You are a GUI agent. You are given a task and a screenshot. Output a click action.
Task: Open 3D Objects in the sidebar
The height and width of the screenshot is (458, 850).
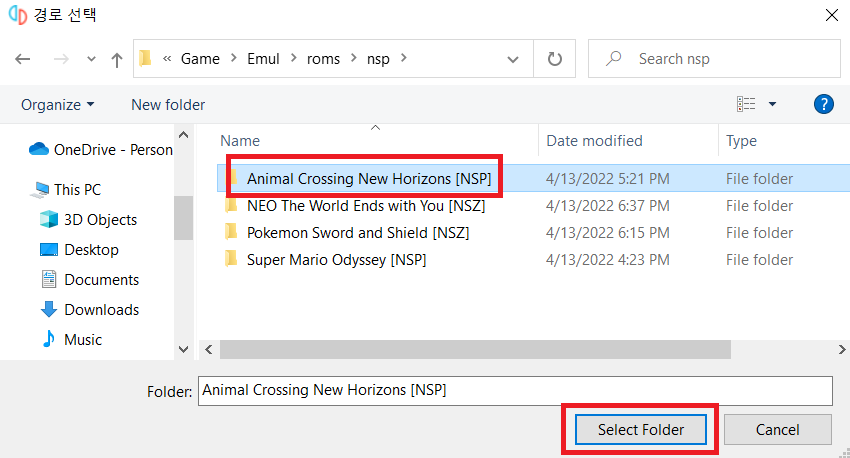coord(88,220)
